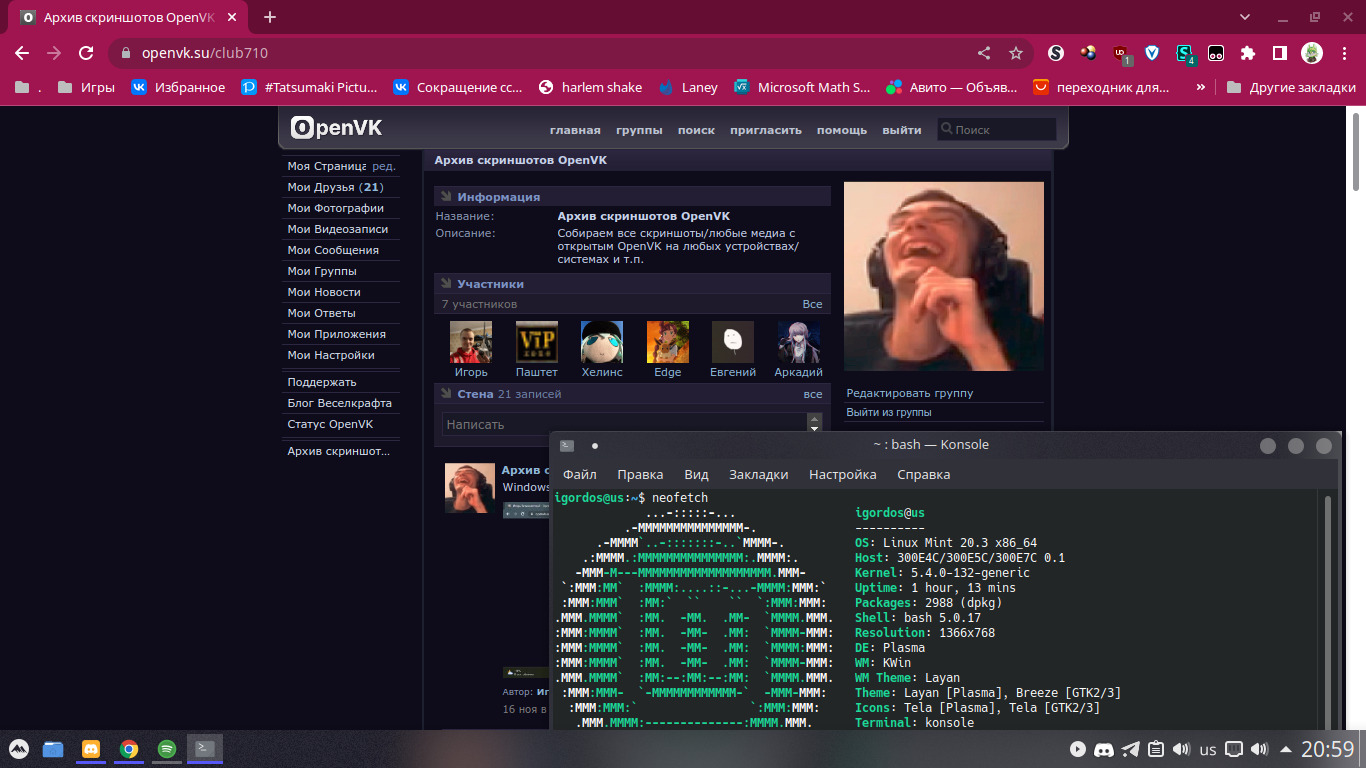Click the volume icon in the tray
This screenshot has height=768, width=1366.
[x=1260, y=749]
